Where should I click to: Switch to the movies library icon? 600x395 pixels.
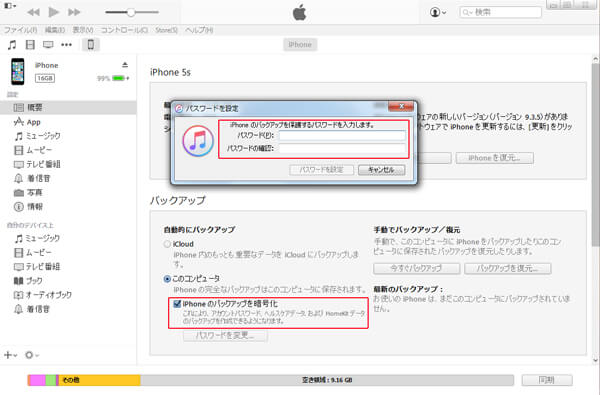point(30,45)
